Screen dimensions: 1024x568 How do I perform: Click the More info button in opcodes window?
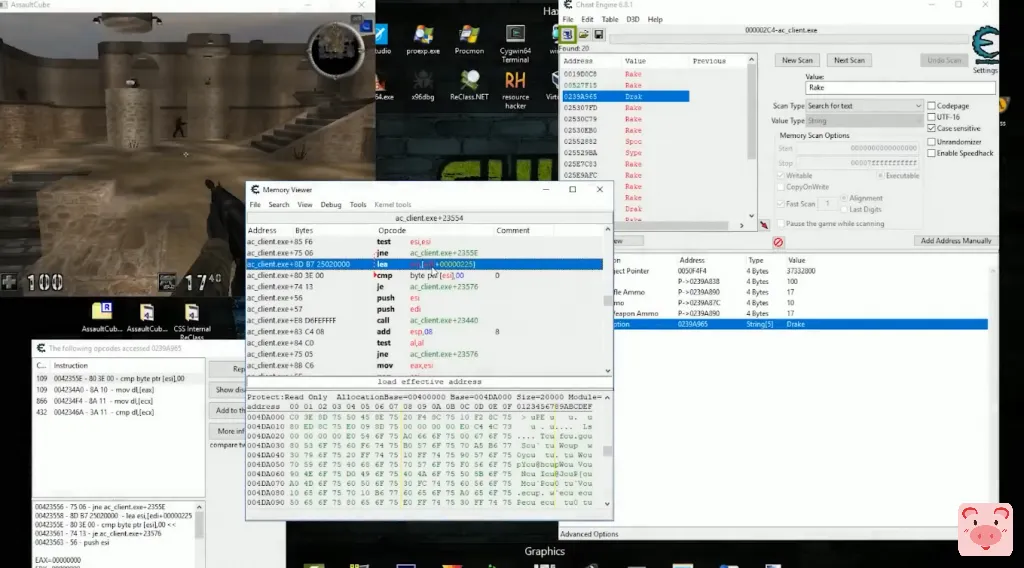click(230, 431)
